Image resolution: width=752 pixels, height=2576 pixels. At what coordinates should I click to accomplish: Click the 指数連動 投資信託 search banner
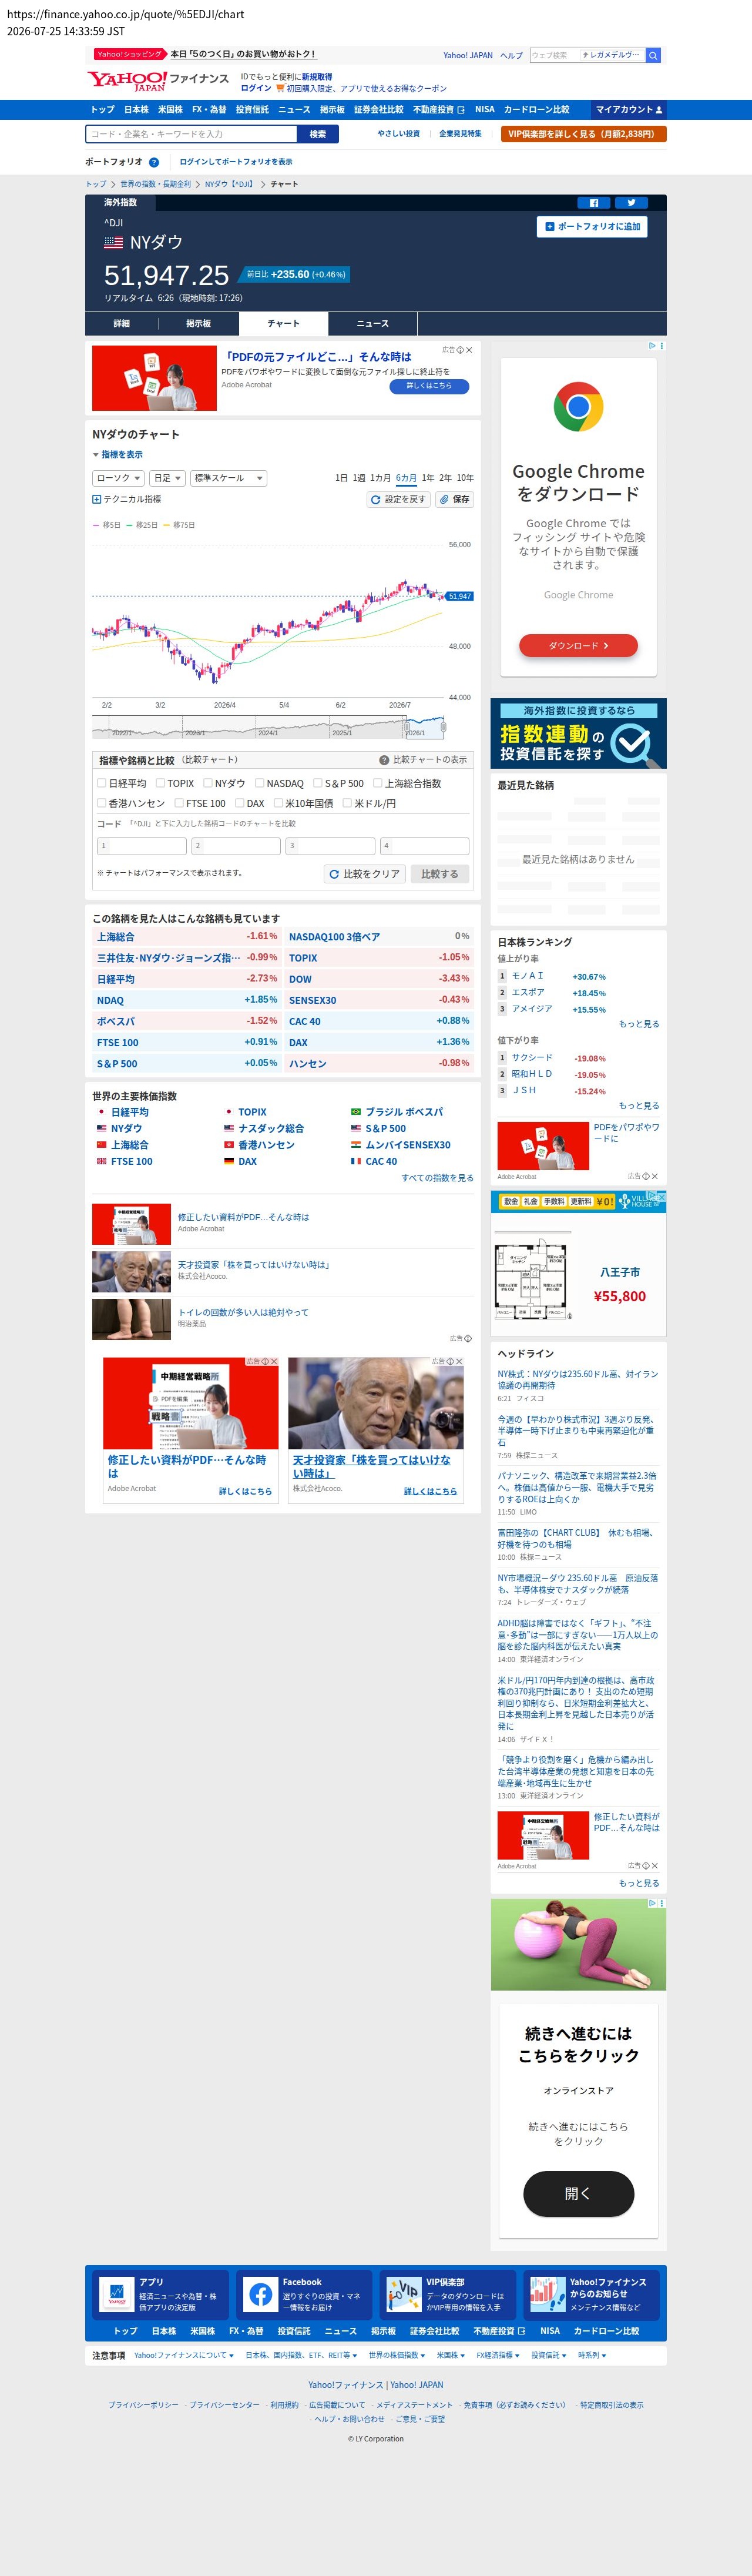[578, 733]
